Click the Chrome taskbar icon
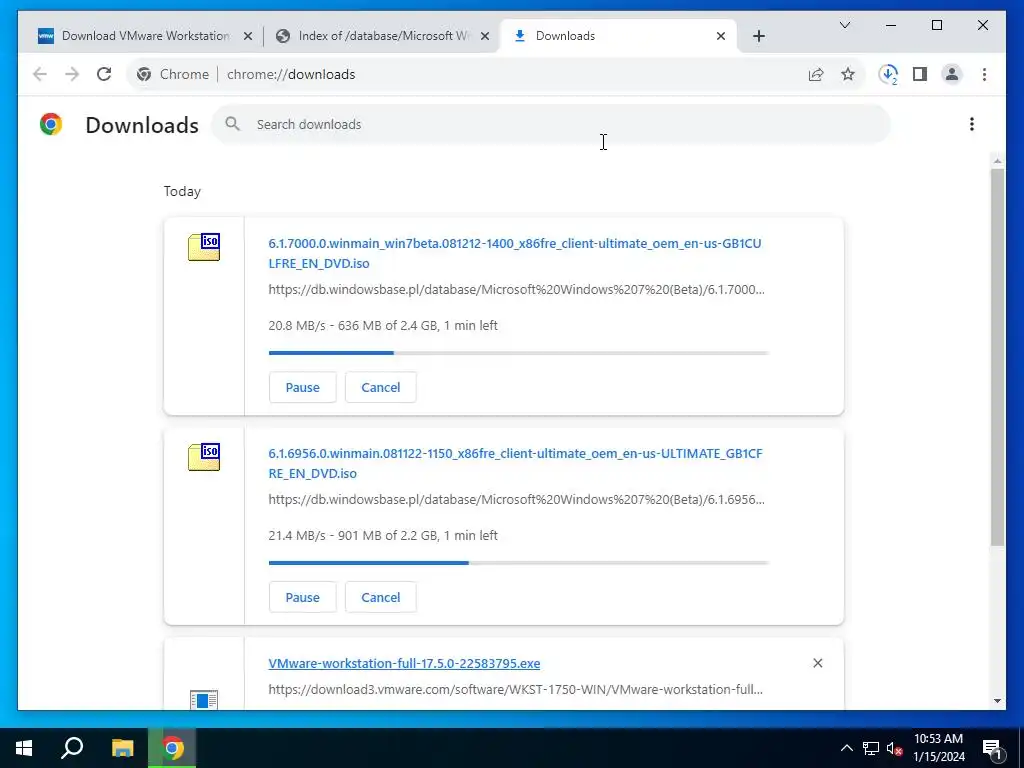The width and height of the screenshot is (1024, 768). point(172,748)
